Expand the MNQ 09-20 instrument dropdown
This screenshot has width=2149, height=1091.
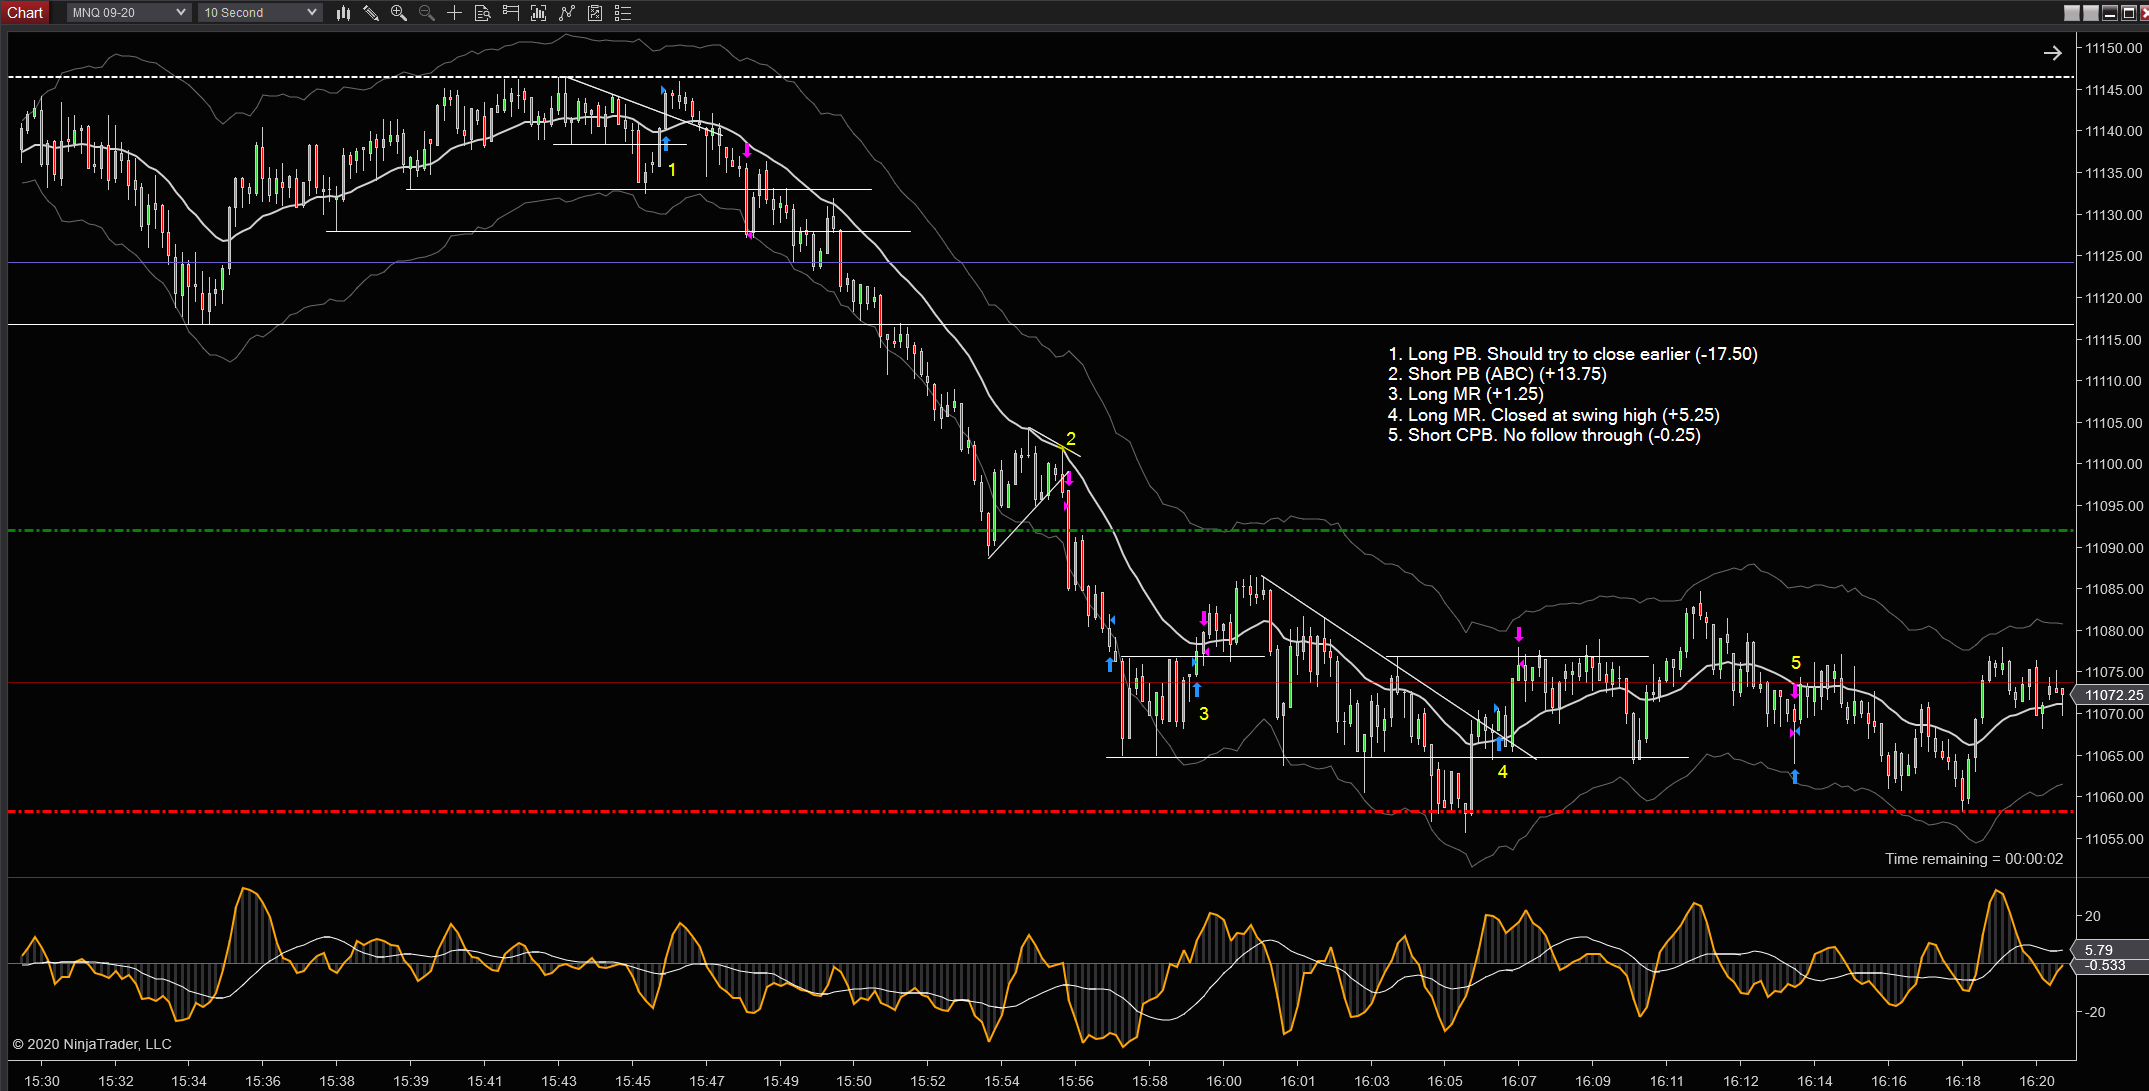129,13
